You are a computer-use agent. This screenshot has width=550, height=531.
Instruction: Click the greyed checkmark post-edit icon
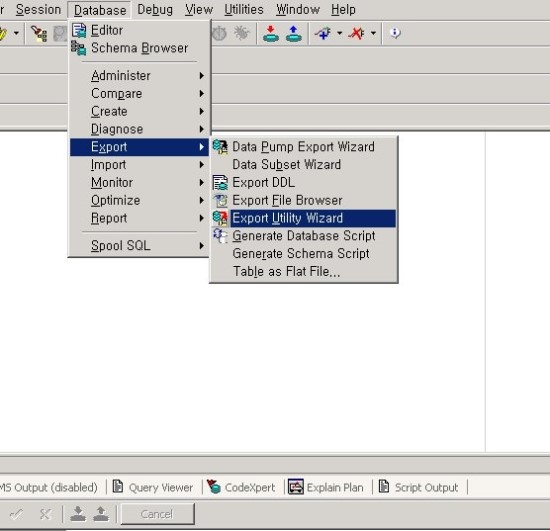tap(16, 515)
